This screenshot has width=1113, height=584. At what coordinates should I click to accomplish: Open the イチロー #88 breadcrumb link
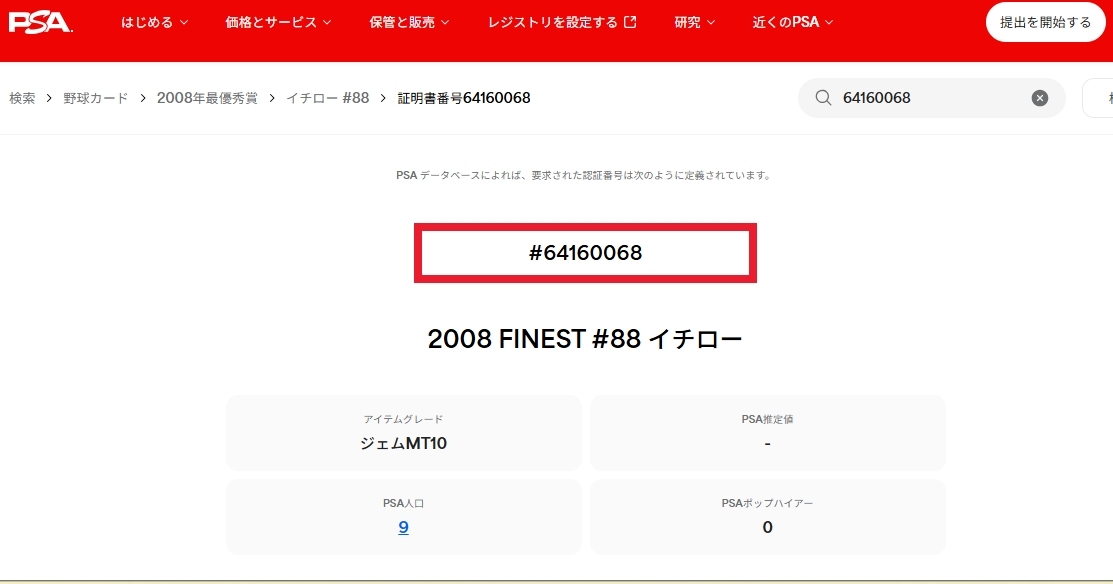328,98
